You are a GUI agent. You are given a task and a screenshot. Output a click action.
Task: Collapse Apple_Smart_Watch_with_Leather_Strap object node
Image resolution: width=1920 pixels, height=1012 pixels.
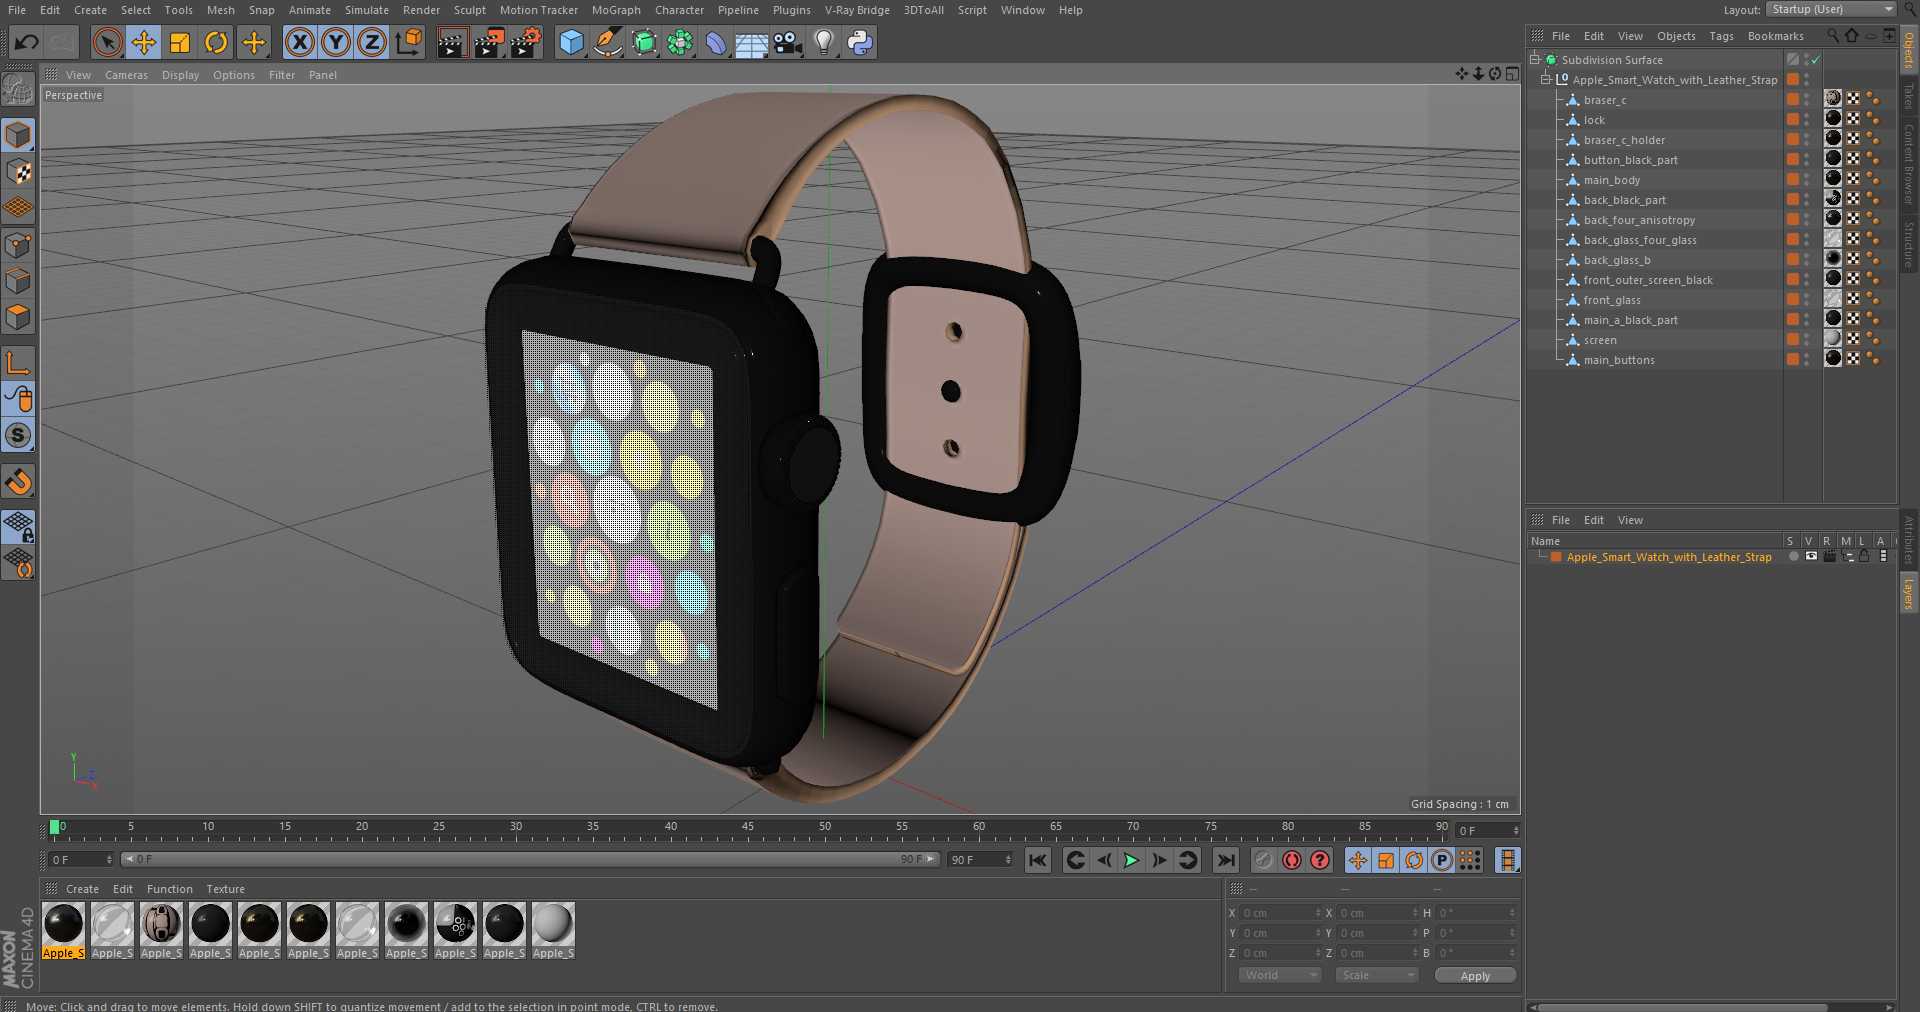pos(1546,79)
